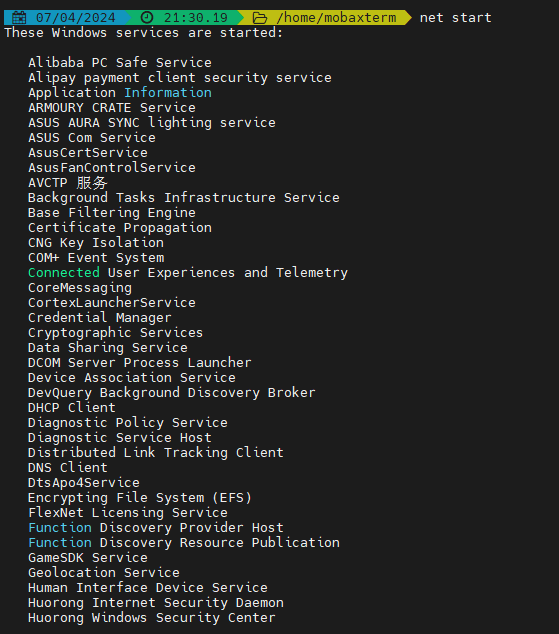Click the calendar icon in the prompt

19,18
